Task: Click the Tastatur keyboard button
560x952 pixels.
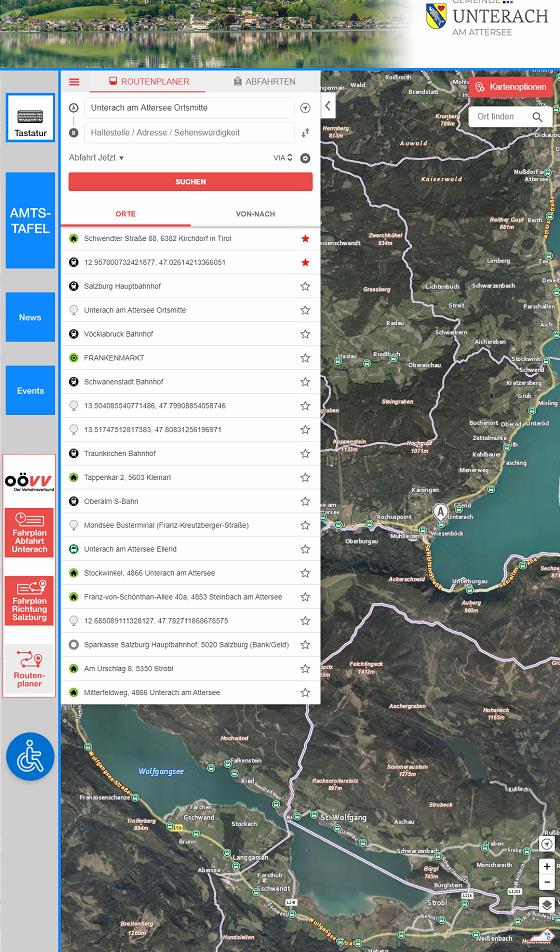Action: pos(30,118)
